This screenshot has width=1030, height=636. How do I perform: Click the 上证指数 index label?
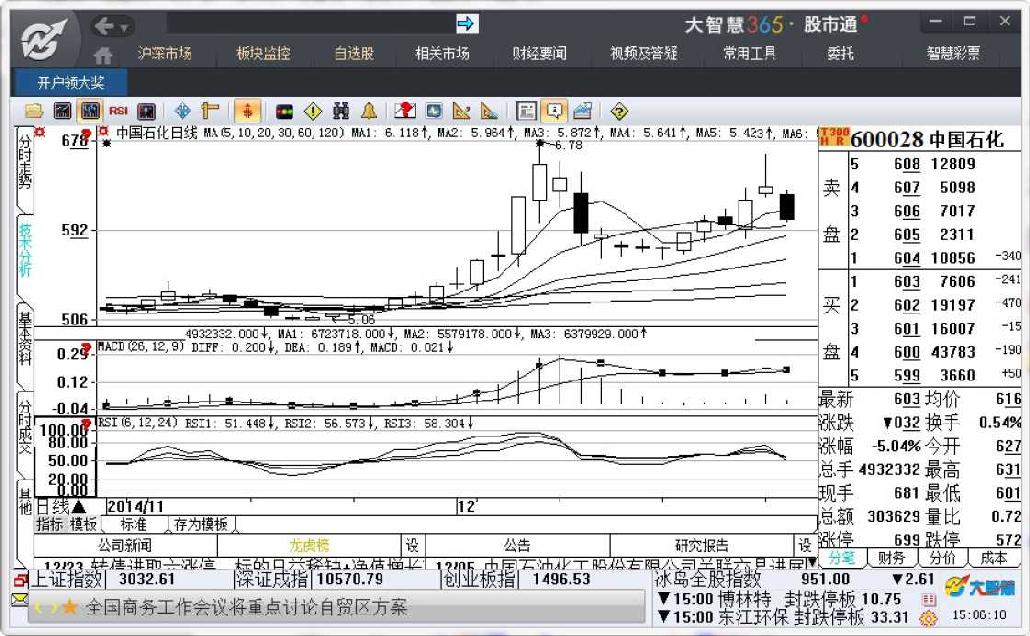click(x=67, y=579)
